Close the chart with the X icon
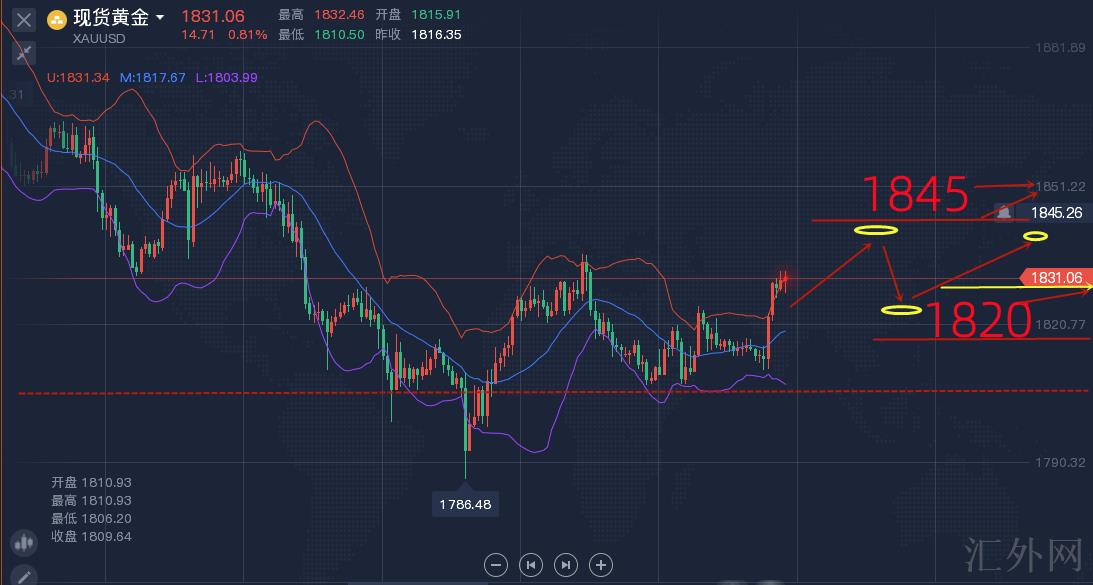1093x585 pixels. 24,19
